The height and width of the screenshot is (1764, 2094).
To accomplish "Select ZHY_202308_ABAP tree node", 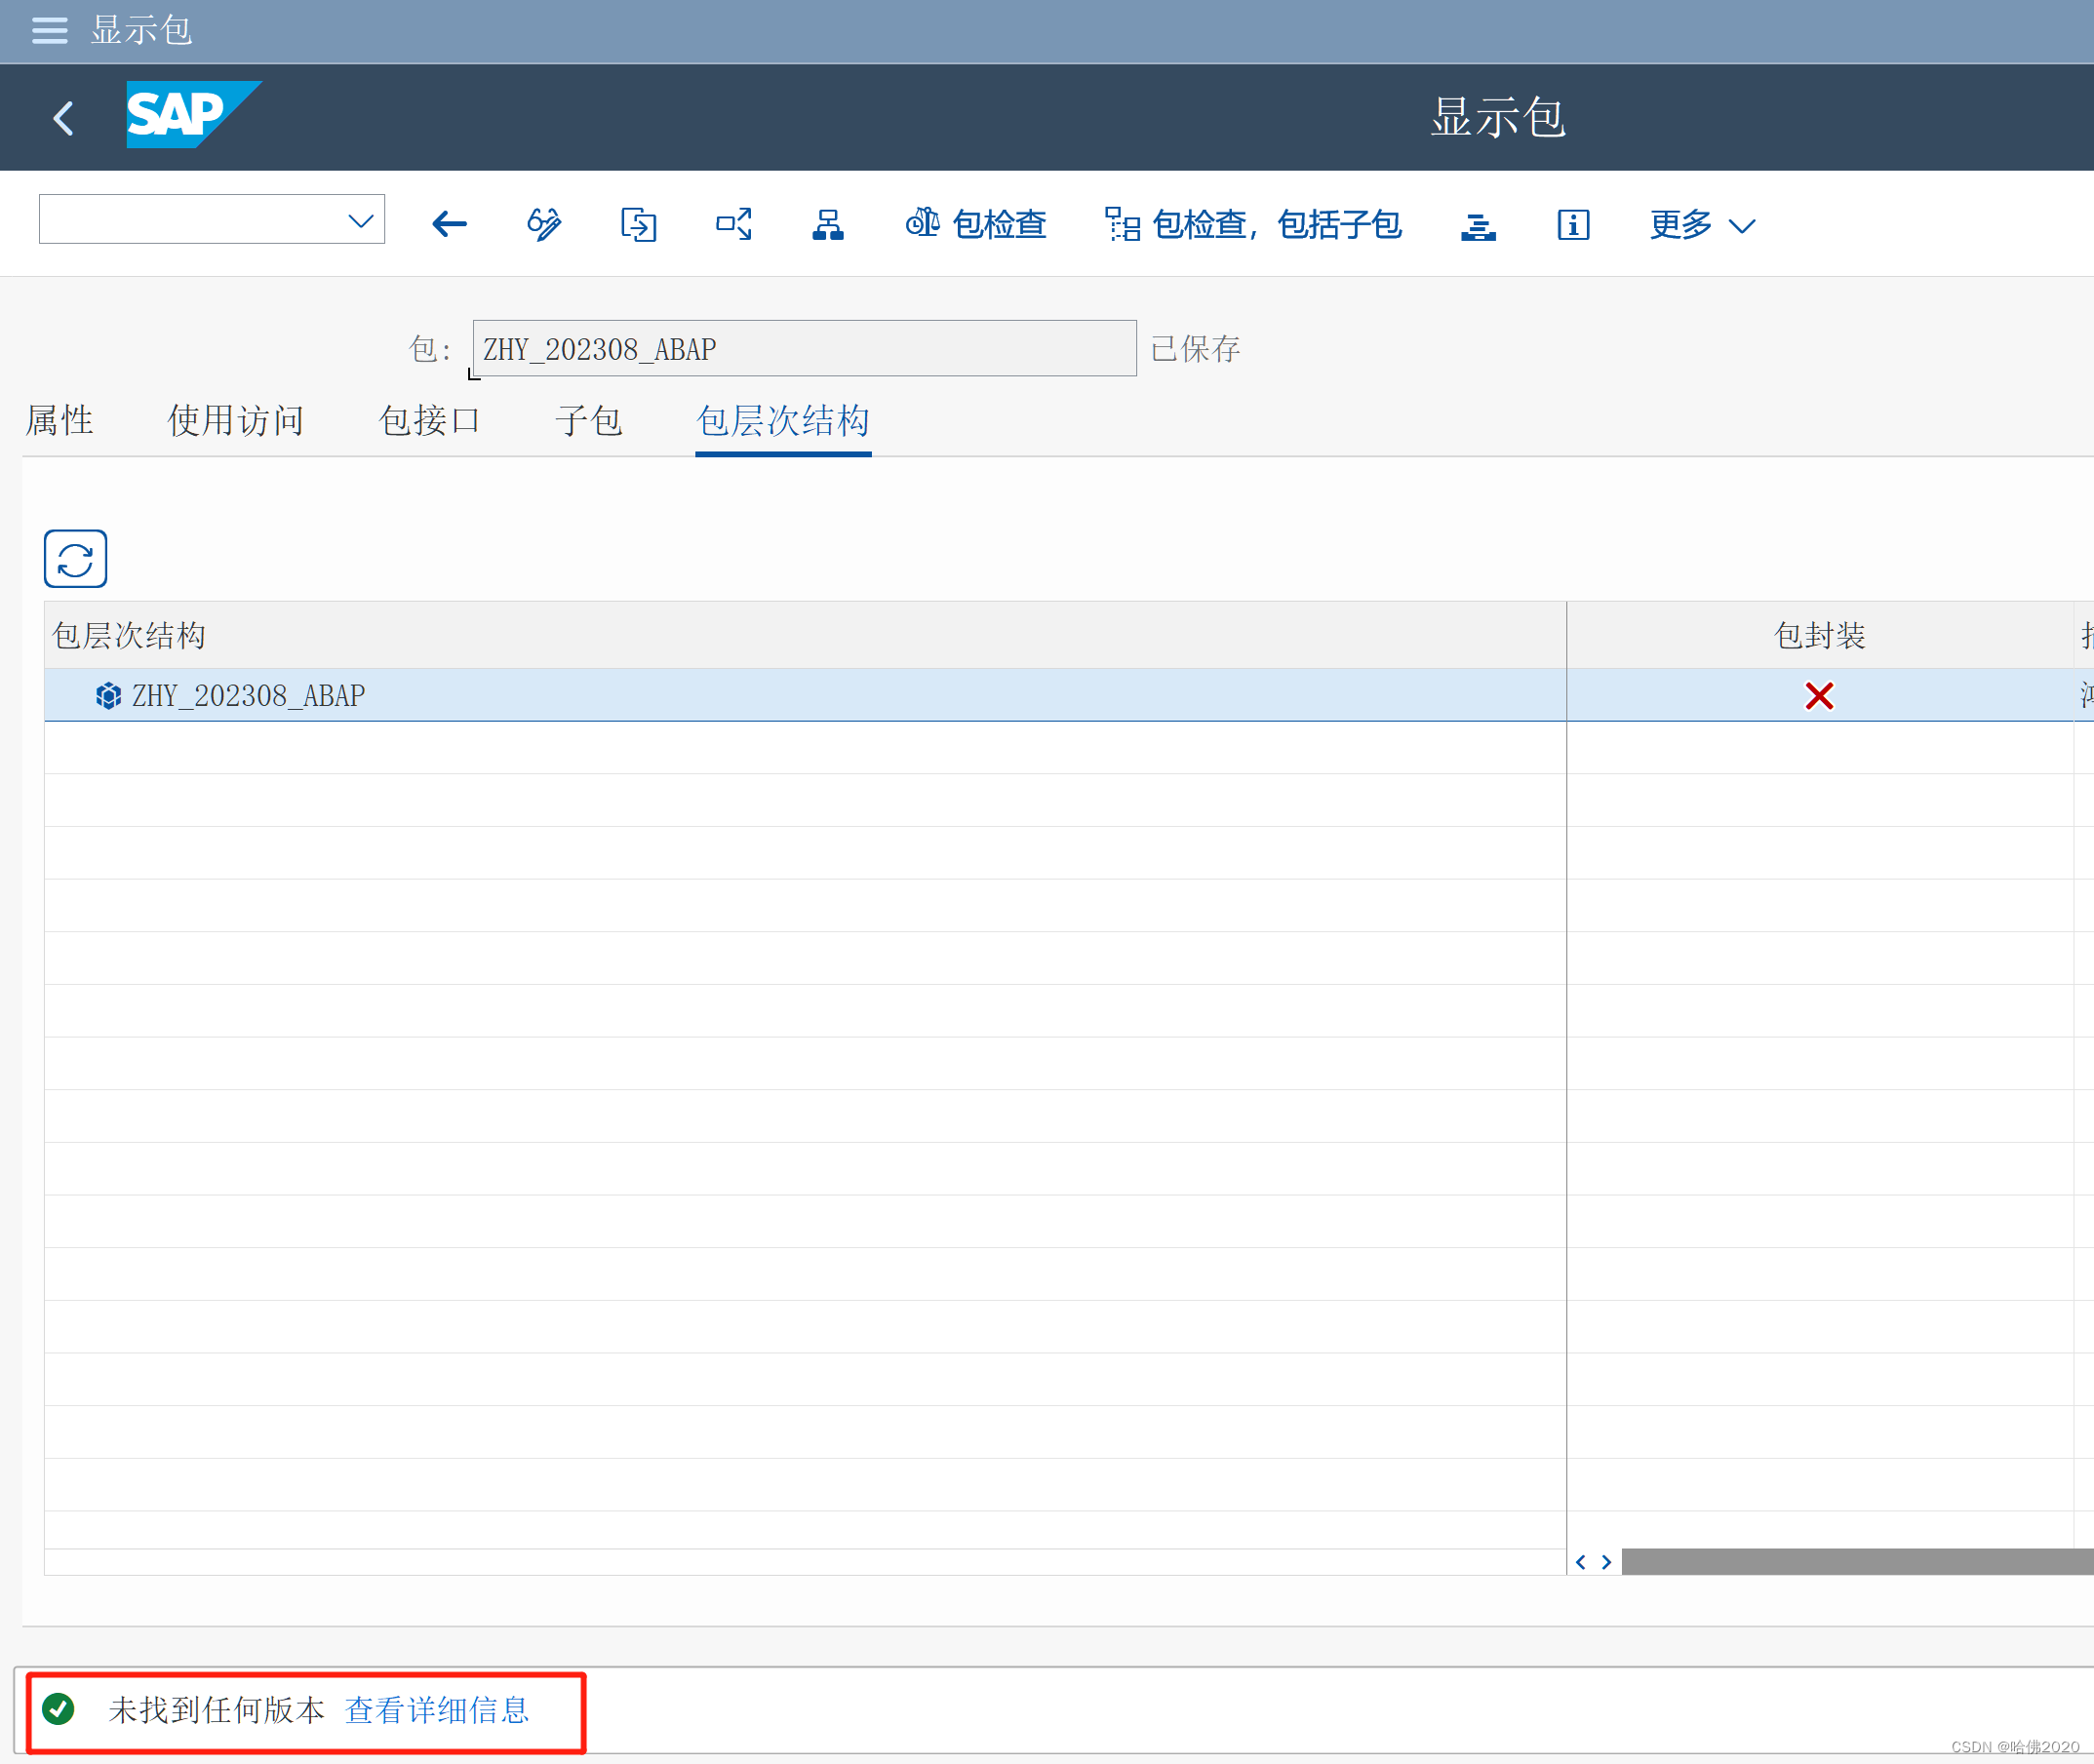I will tap(248, 695).
